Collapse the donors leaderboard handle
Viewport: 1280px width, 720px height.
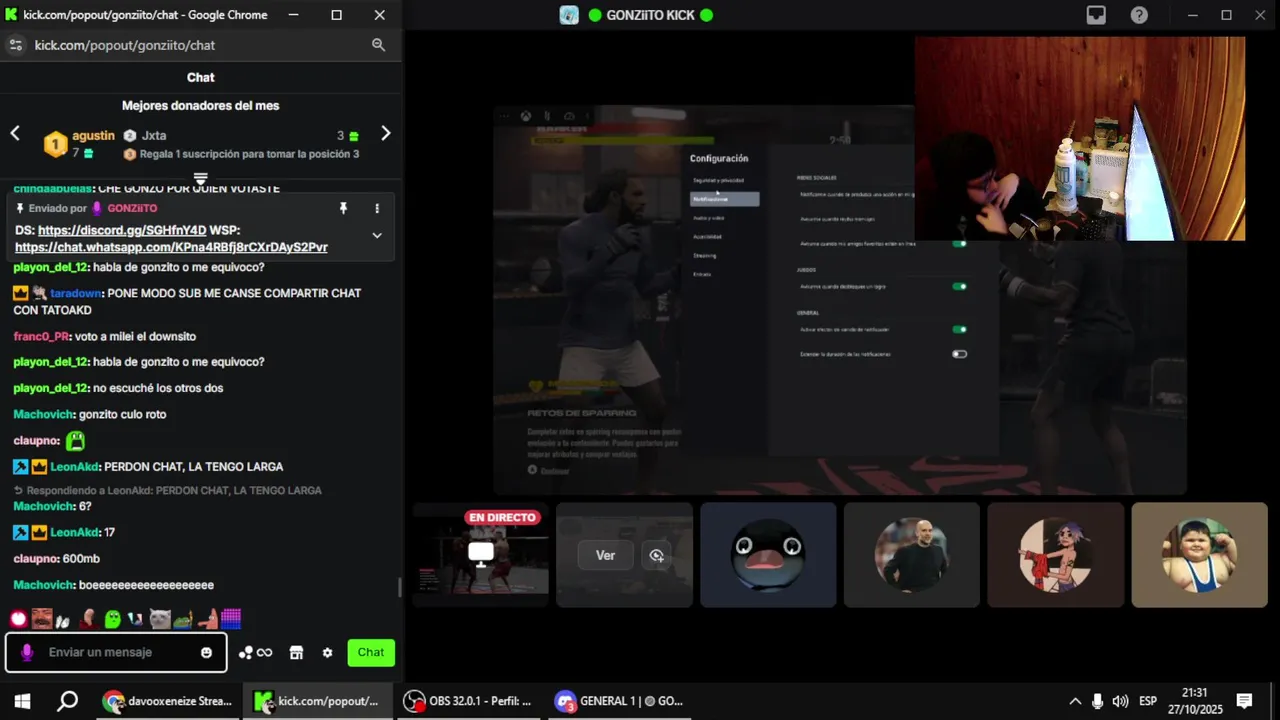(x=200, y=178)
